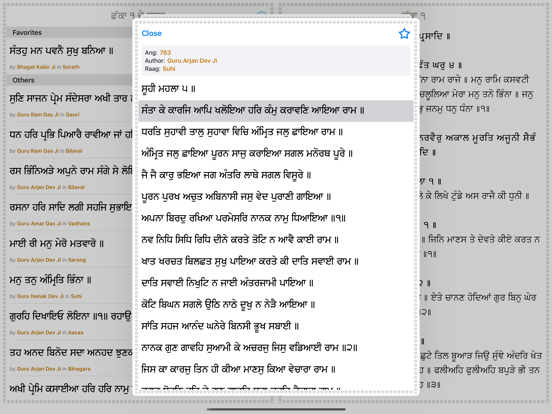Tap background line ਜਿਨਿ ਮਾਣਸ ਤੇ ਦੇਵਤੇ ਕੀਏ
This screenshot has width=552, height=414.
484,240
